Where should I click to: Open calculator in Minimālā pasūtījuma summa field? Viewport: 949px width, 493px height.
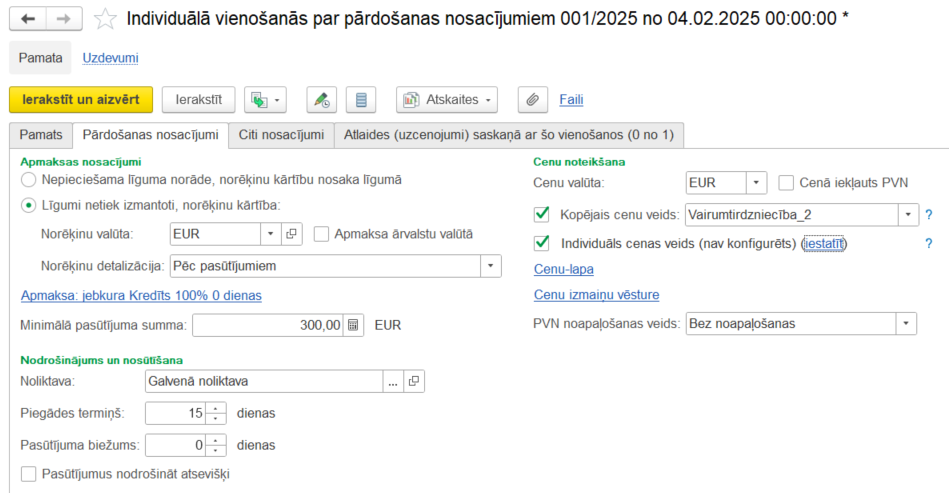[353, 325]
